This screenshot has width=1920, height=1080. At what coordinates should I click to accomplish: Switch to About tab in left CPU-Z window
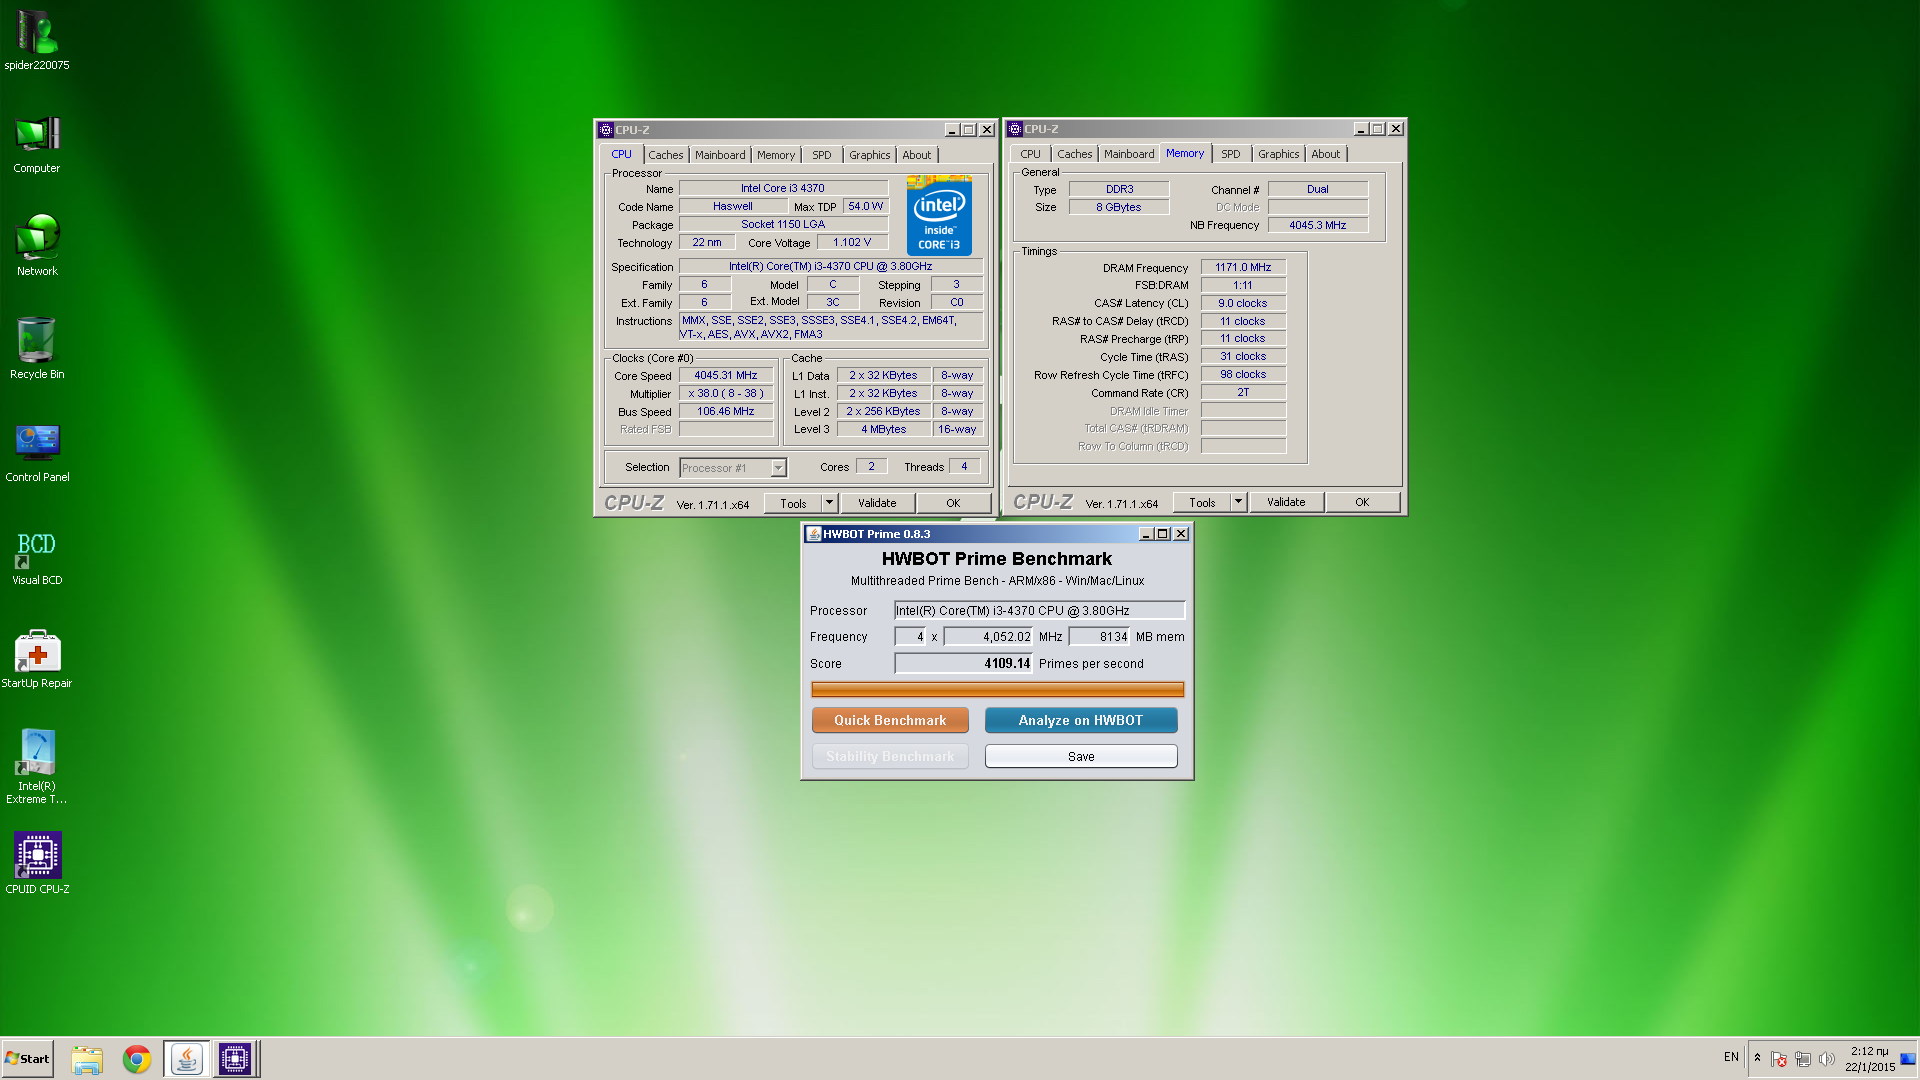coord(916,155)
